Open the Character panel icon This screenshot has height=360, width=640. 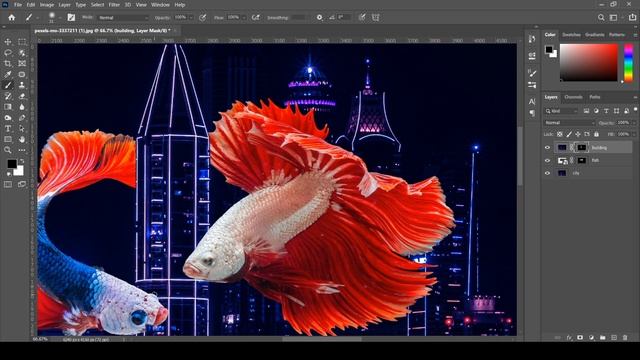pyautogui.click(x=532, y=101)
